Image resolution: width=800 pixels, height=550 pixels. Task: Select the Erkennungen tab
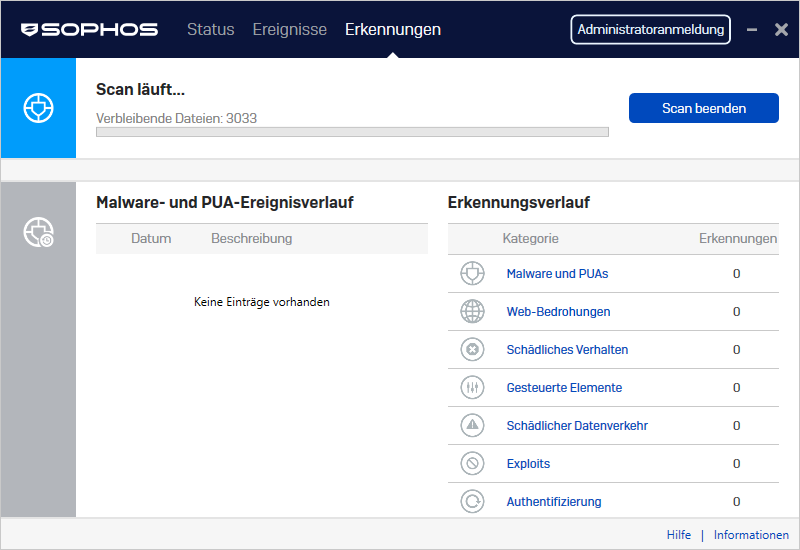tap(393, 30)
